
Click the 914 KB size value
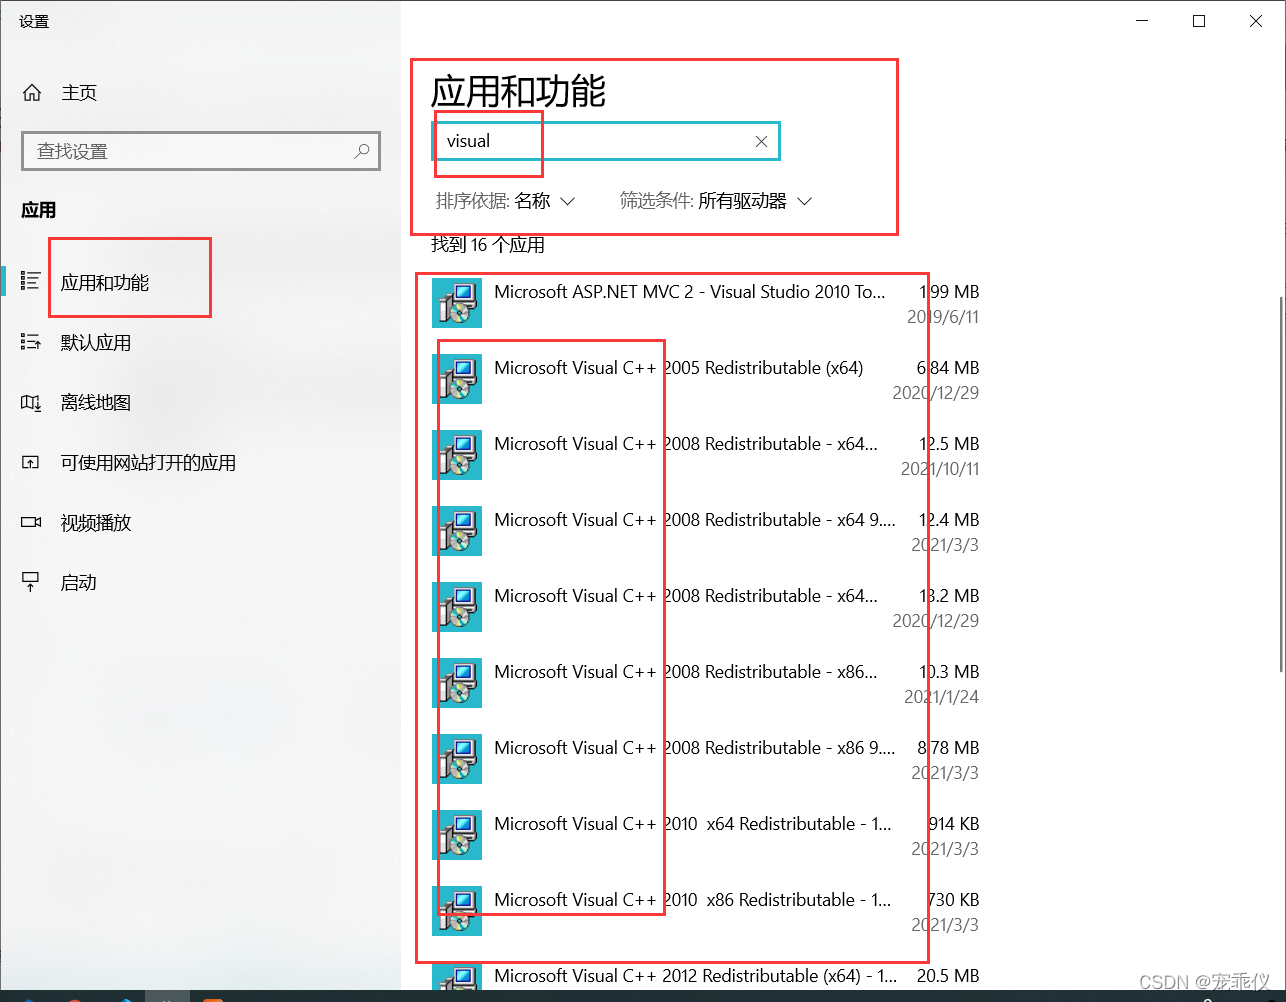pos(954,824)
